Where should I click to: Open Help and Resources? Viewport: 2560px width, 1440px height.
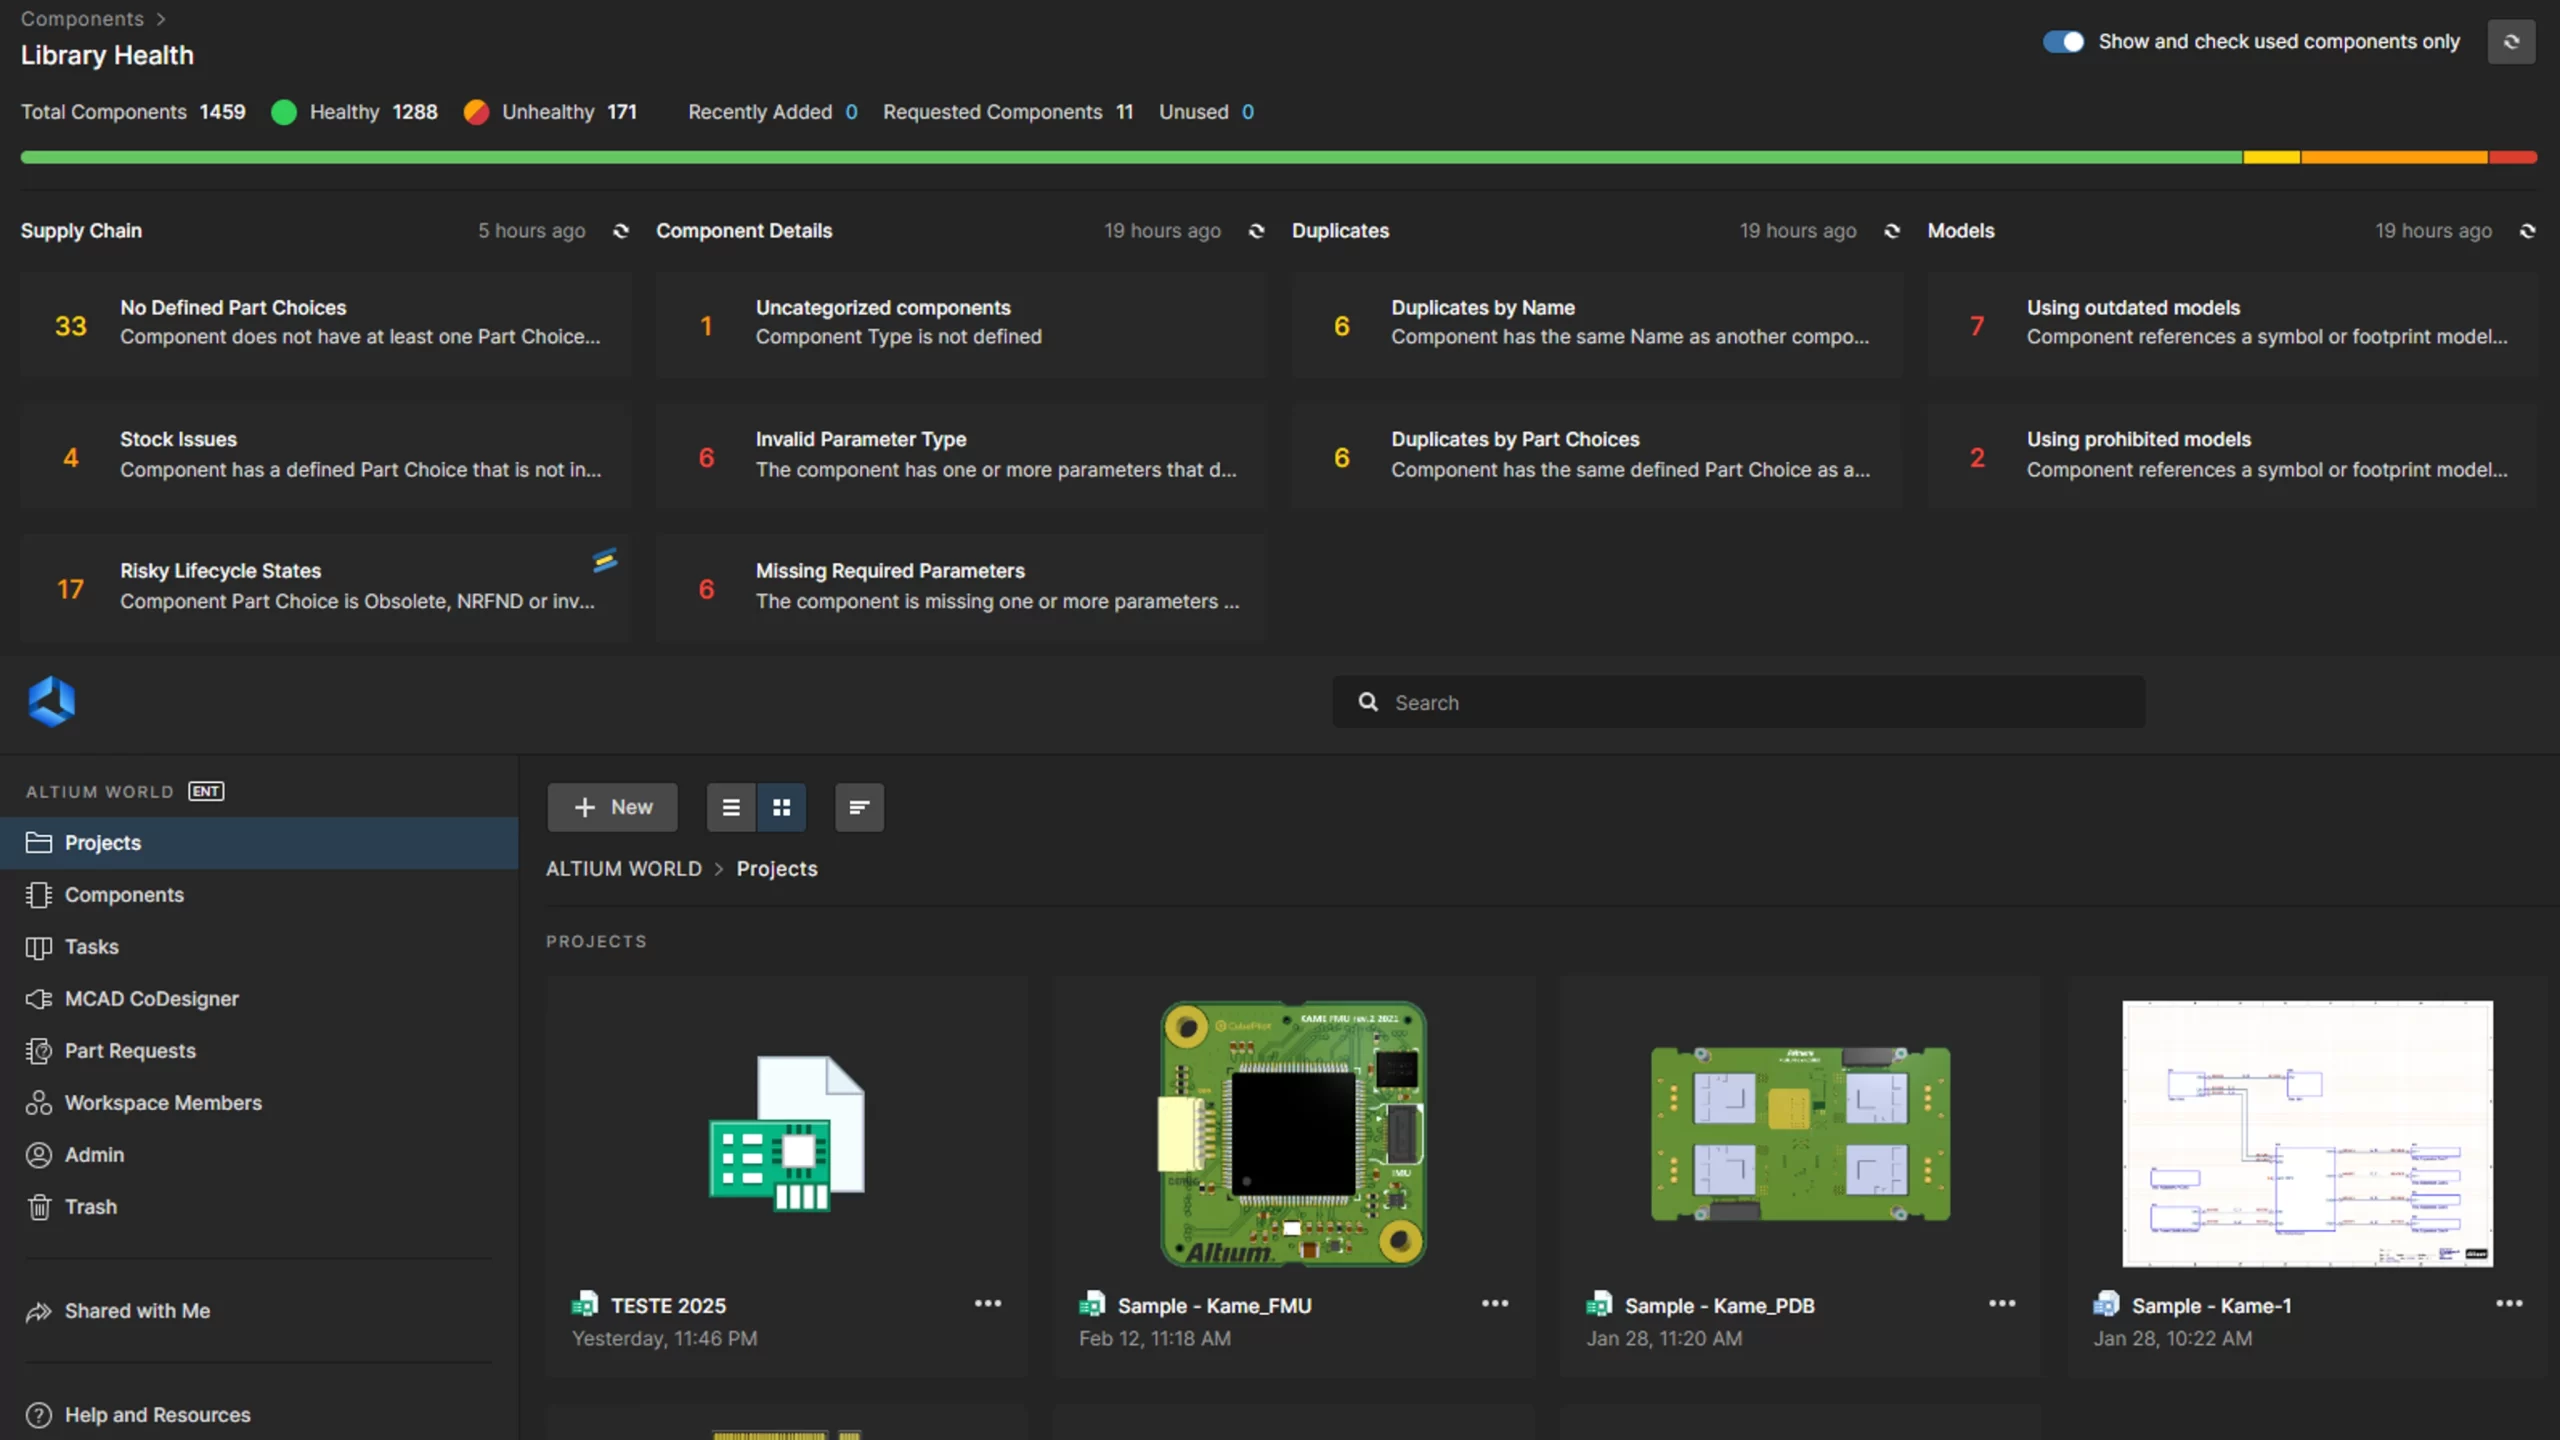coord(259,1415)
